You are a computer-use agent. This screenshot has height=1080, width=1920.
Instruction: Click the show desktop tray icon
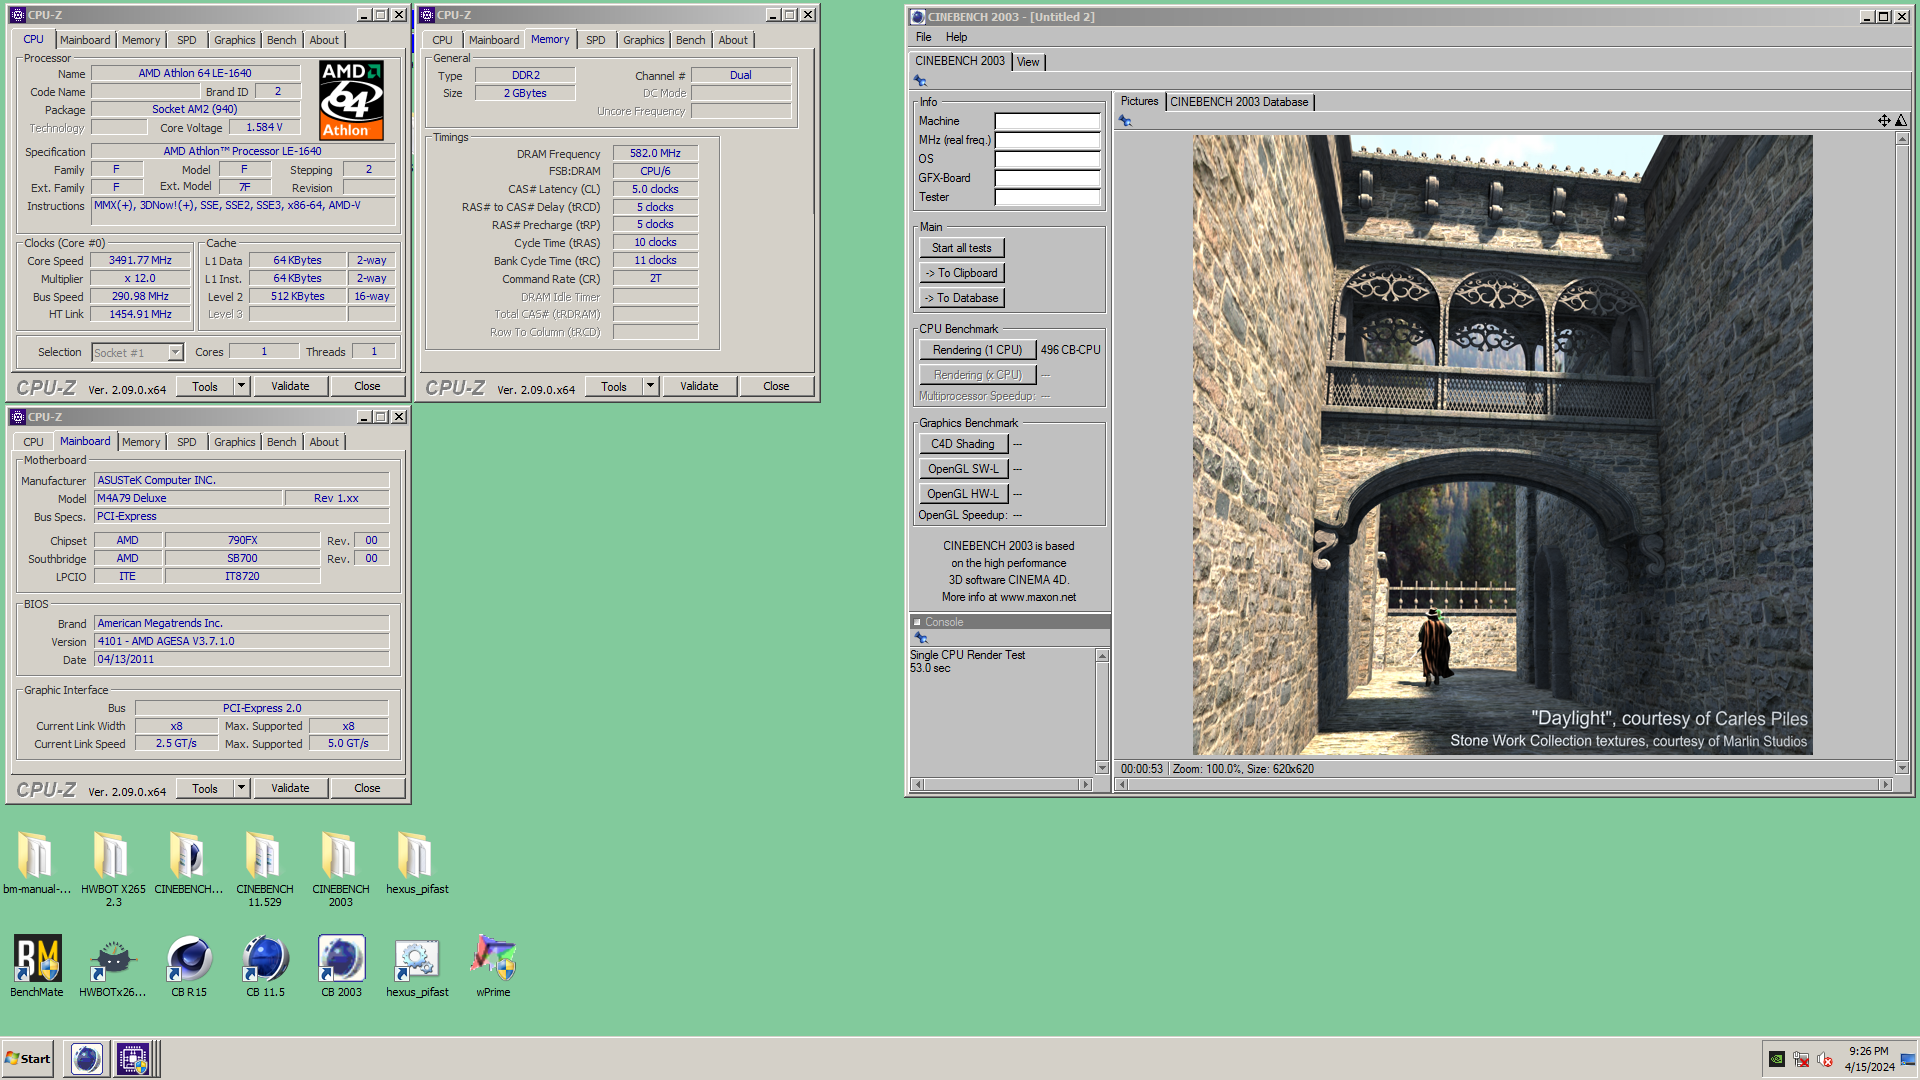click(x=1908, y=1059)
